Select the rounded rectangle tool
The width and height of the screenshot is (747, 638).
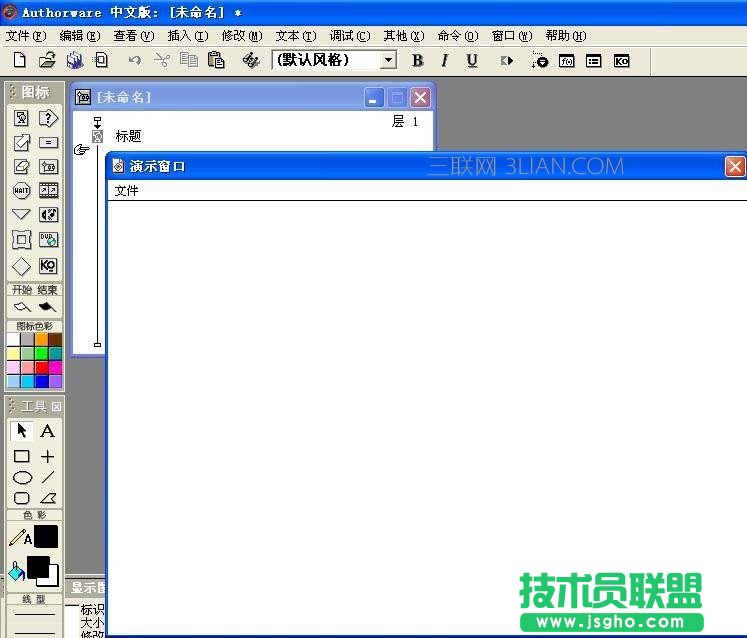[21, 498]
